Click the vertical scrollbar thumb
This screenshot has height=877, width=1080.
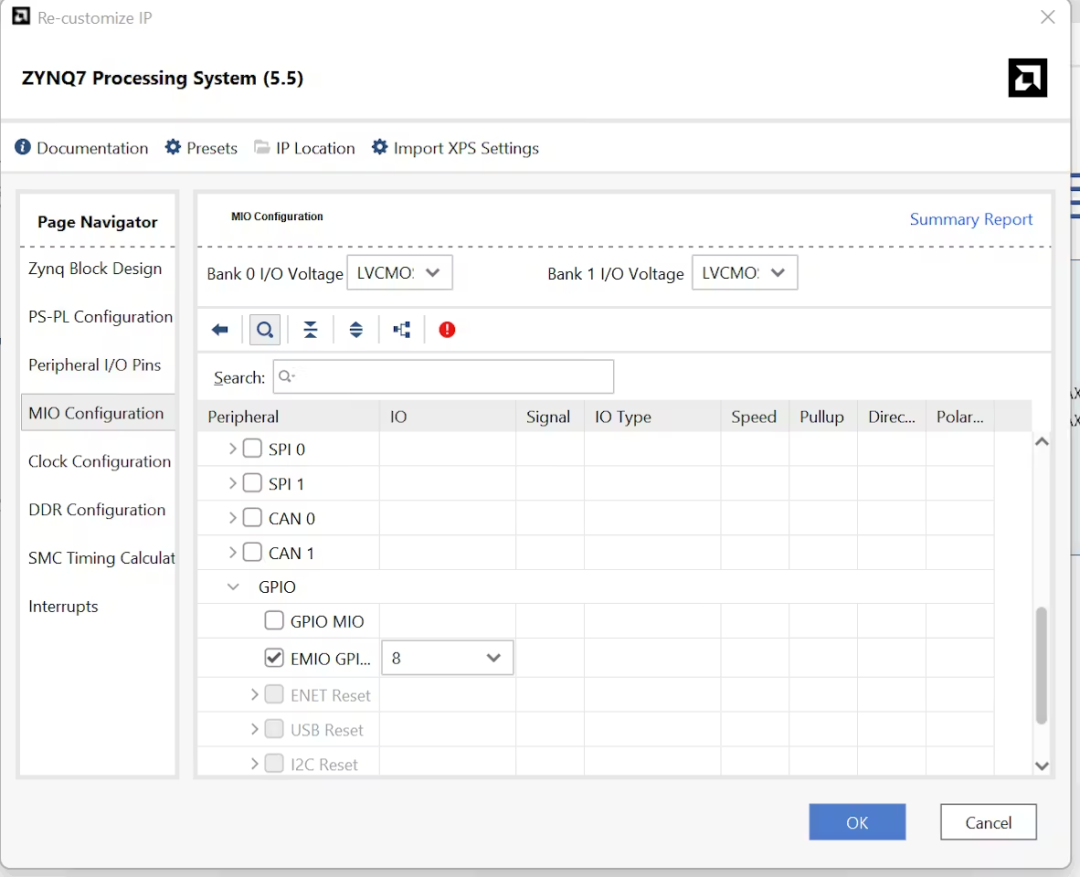tap(1041, 665)
